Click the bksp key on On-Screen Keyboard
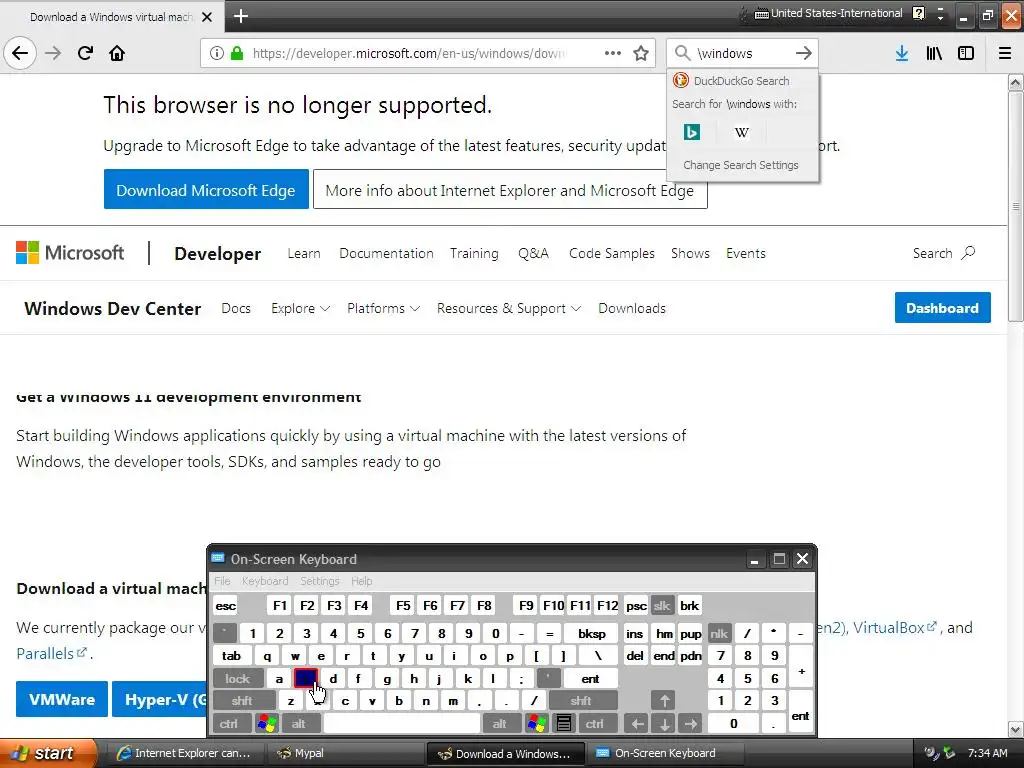The image size is (1024, 768). coord(592,633)
